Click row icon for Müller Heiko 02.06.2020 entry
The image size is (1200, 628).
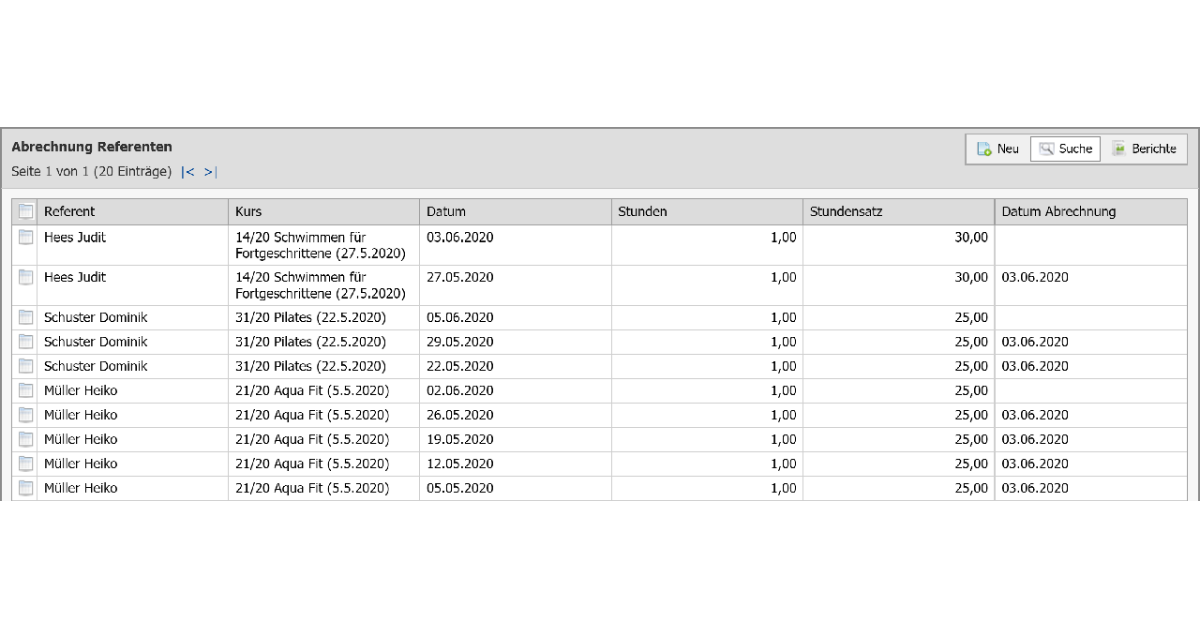tap(26, 391)
